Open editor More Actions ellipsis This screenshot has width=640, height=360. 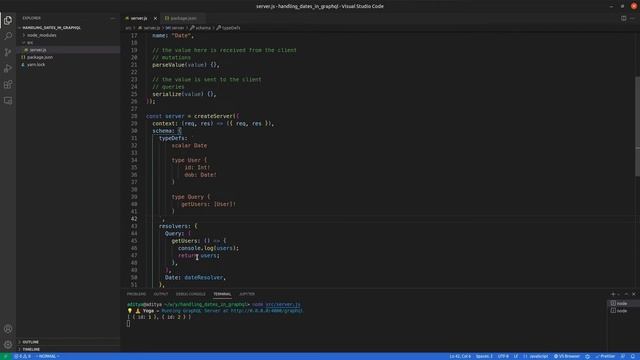(632, 18)
